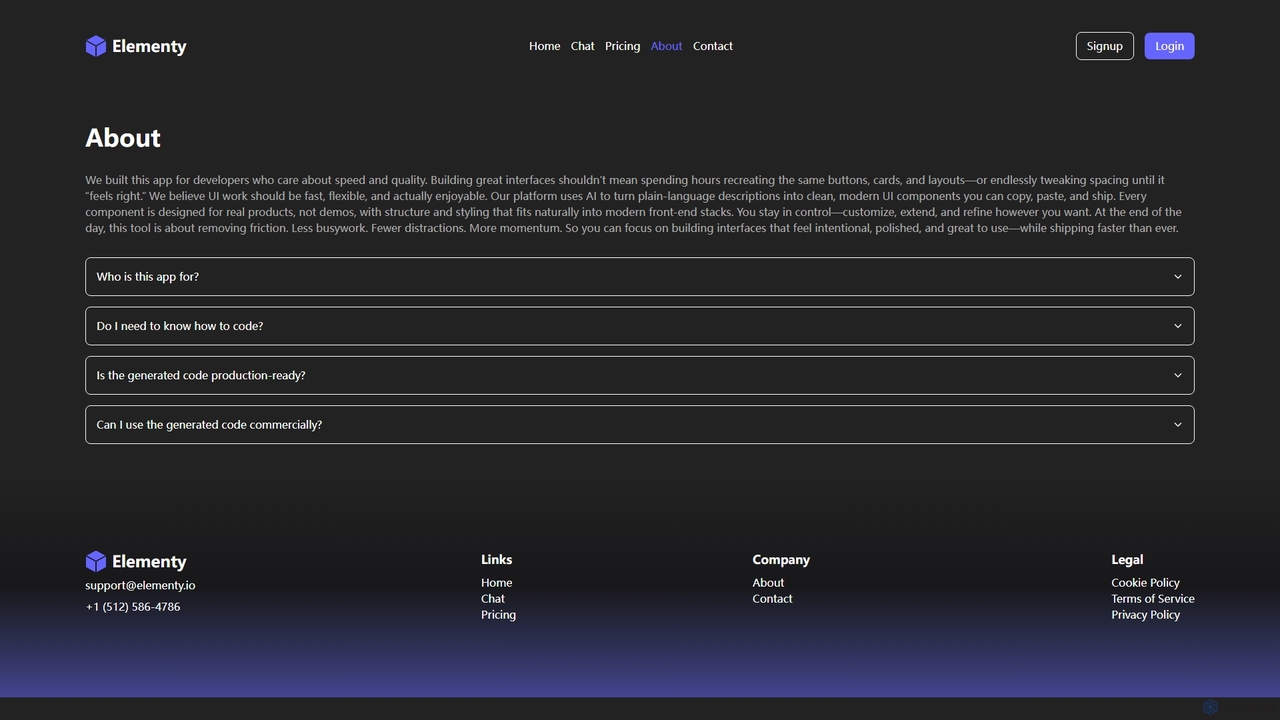
Task: Click the phone number +1 (512) 586-4786
Action: (x=133, y=607)
